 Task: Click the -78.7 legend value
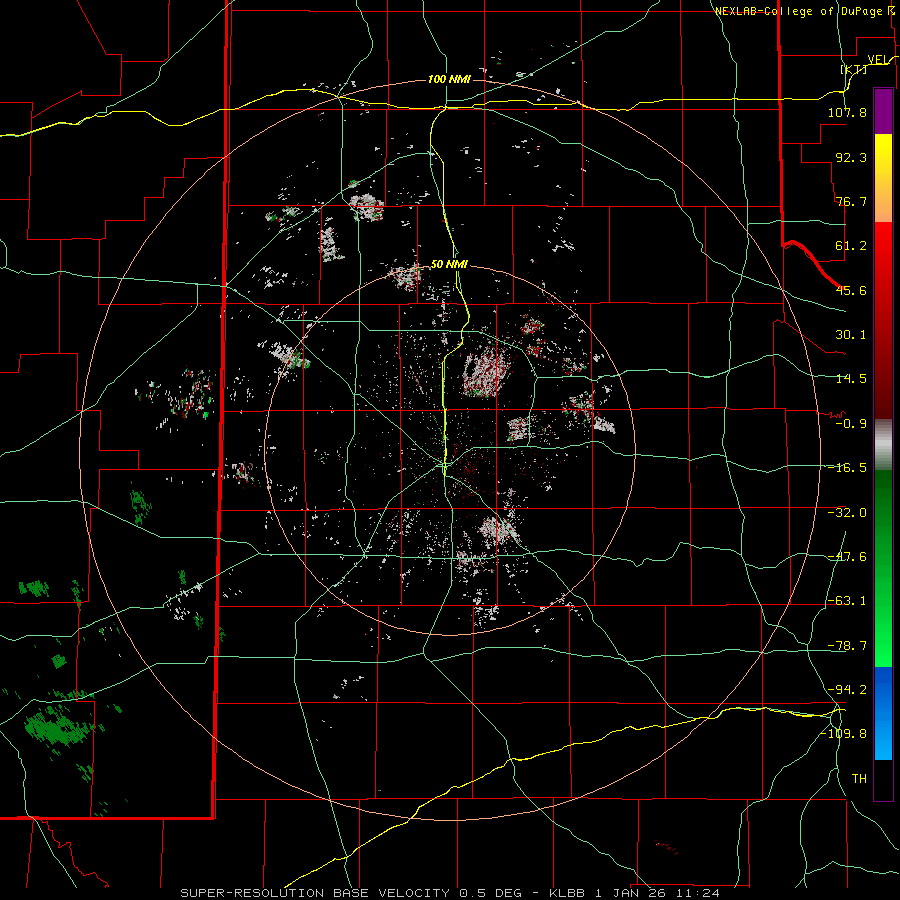[x=847, y=646]
